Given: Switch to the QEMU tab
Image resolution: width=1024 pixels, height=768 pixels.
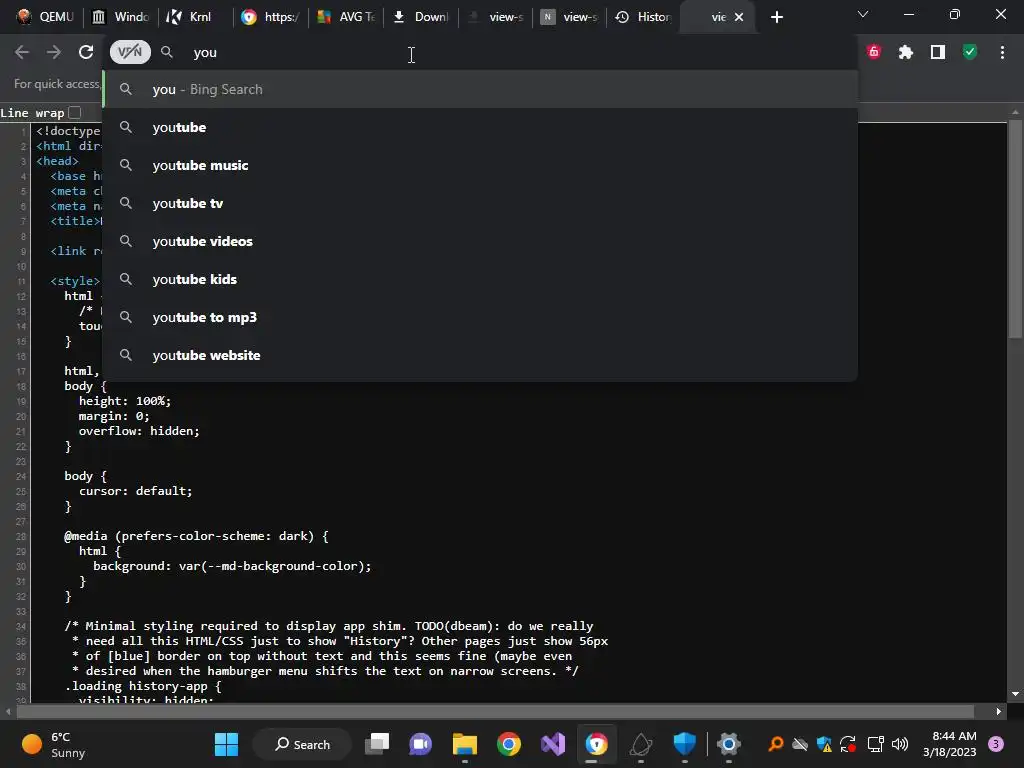Looking at the screenshot, I should tap(44, 17).
